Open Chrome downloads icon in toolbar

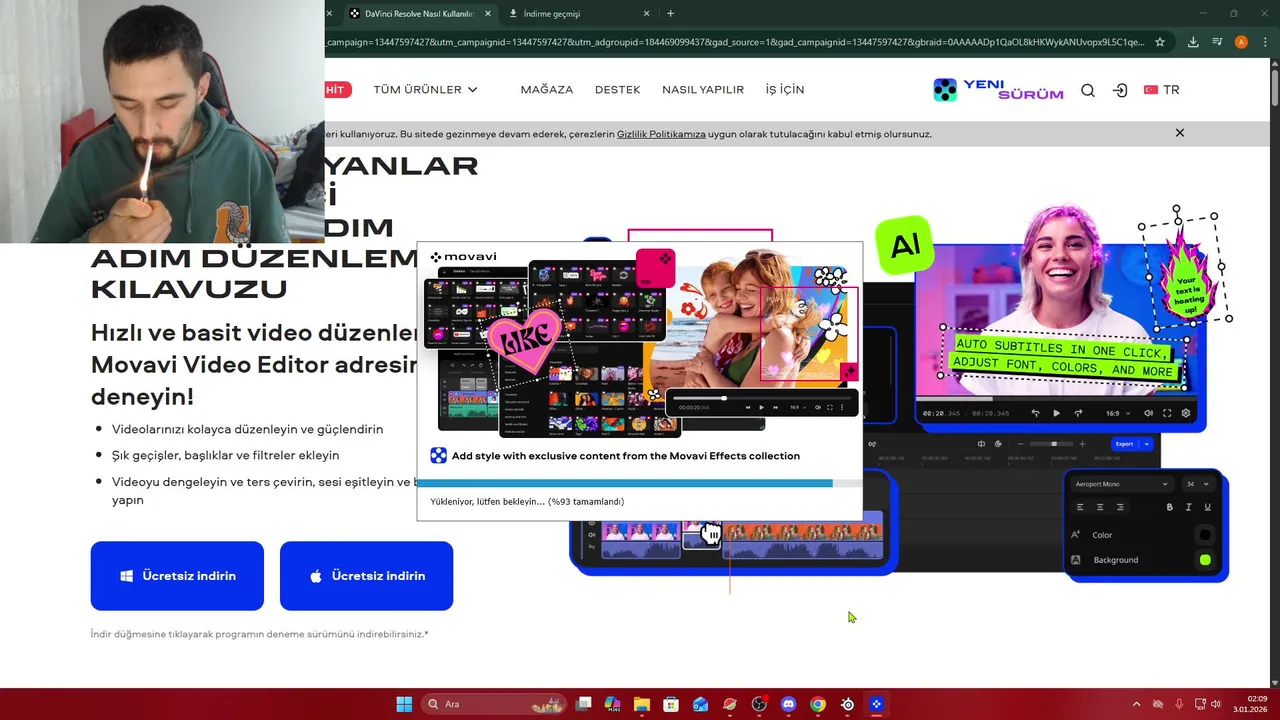point(1193,42)
